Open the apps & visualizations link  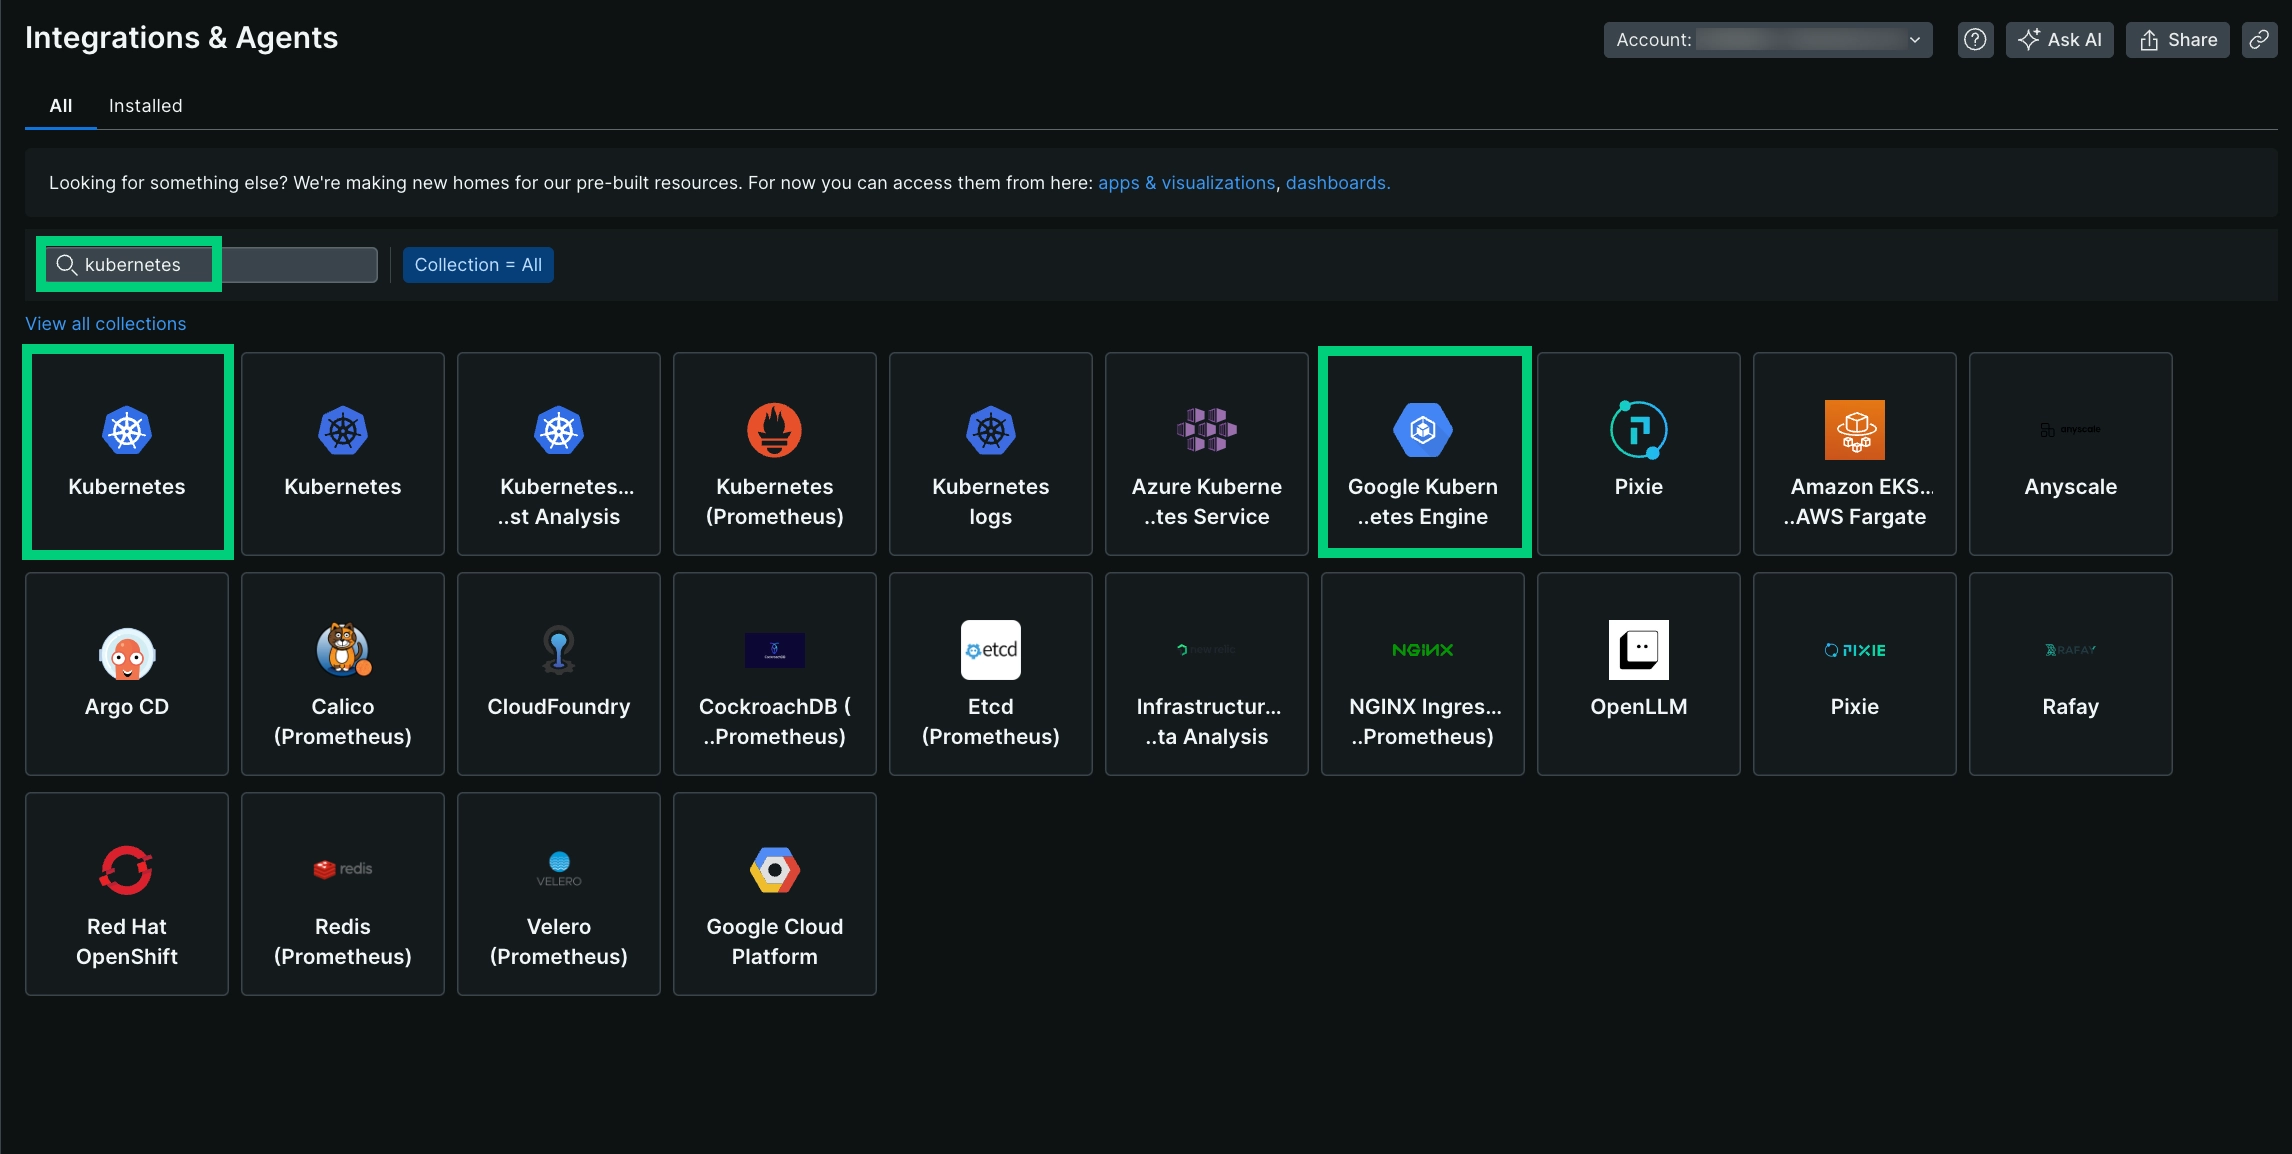[1186, 183]
